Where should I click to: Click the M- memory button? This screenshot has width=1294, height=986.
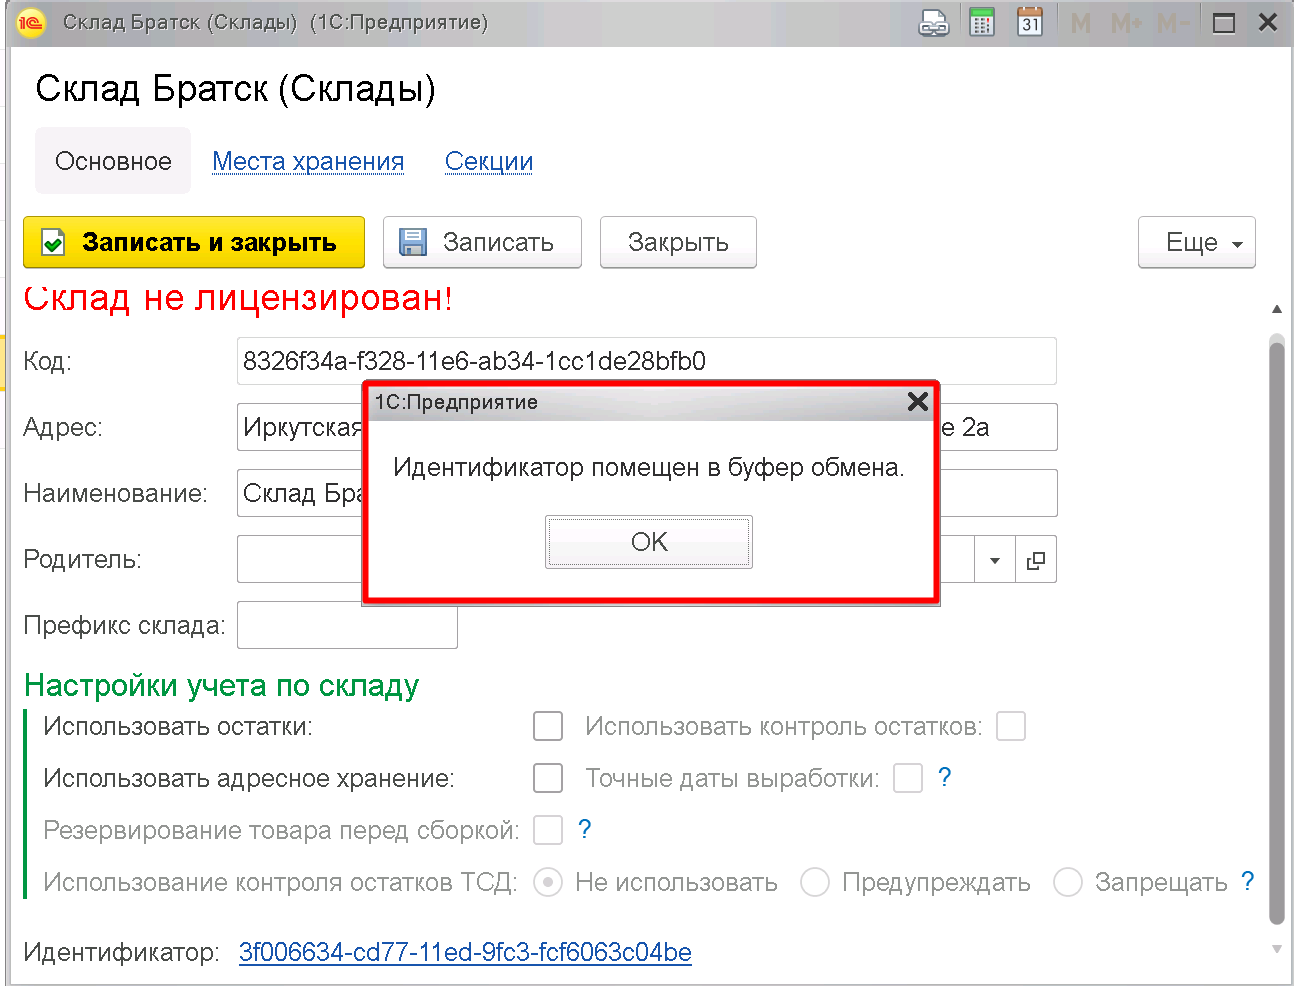click(1171, 23)
